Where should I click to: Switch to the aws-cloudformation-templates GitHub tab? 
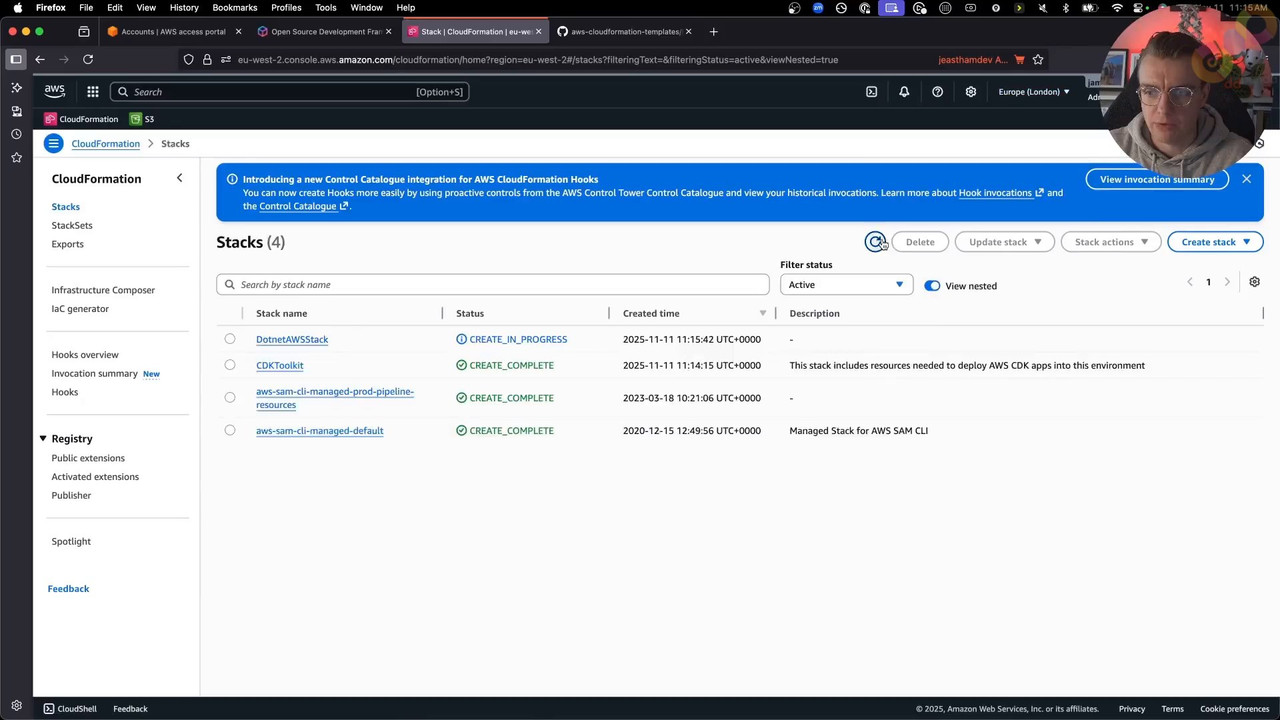625,32
